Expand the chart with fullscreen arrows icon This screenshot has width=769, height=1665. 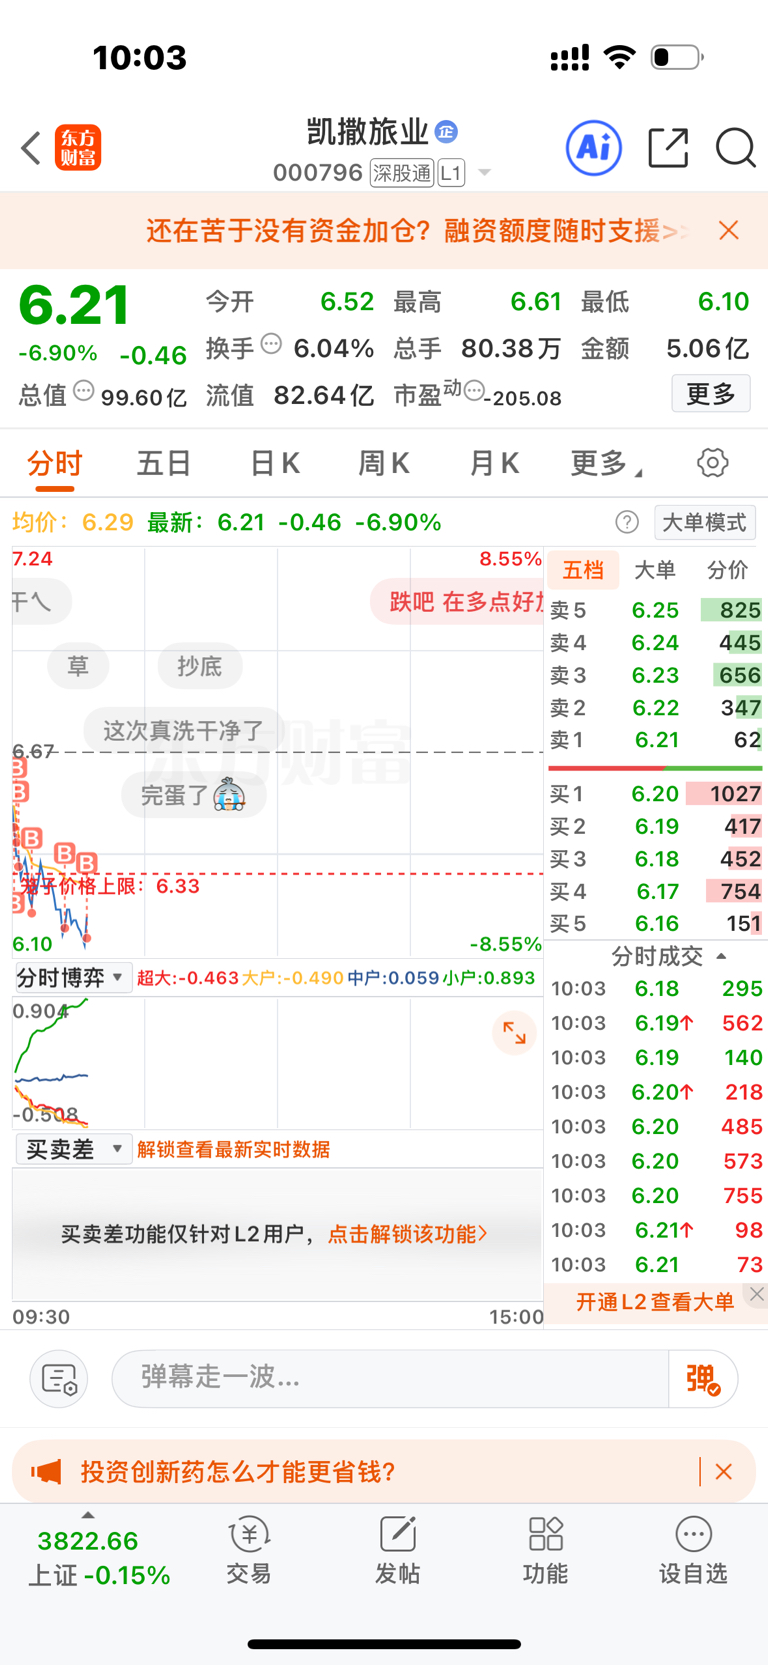(x=514, y=1033)
